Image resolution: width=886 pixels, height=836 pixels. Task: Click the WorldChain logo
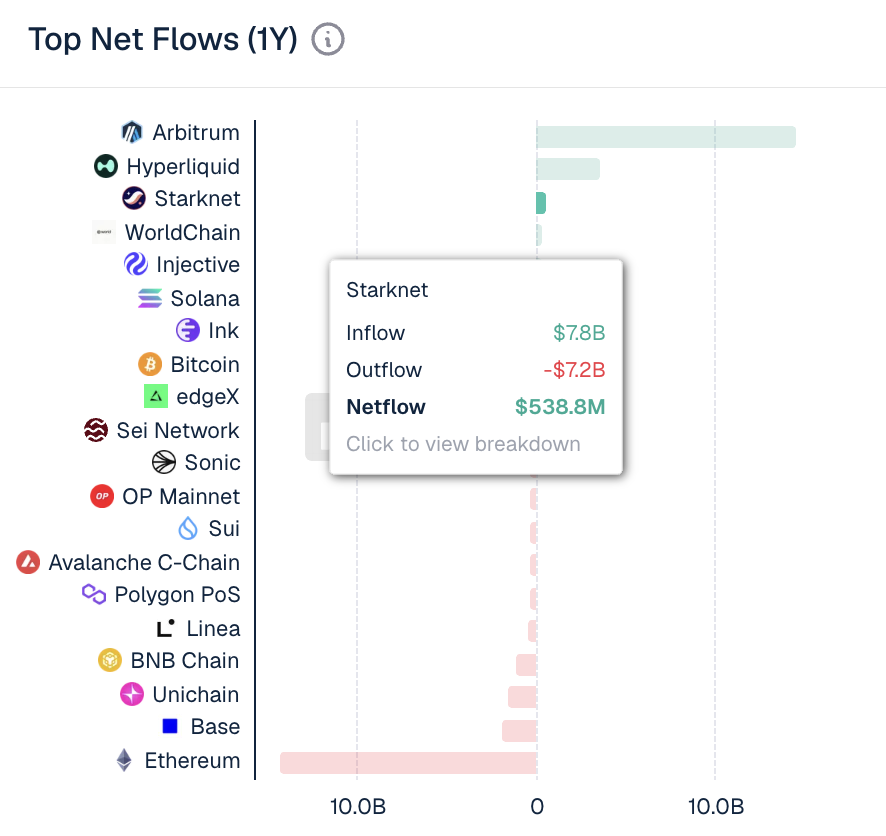point(104,232)
